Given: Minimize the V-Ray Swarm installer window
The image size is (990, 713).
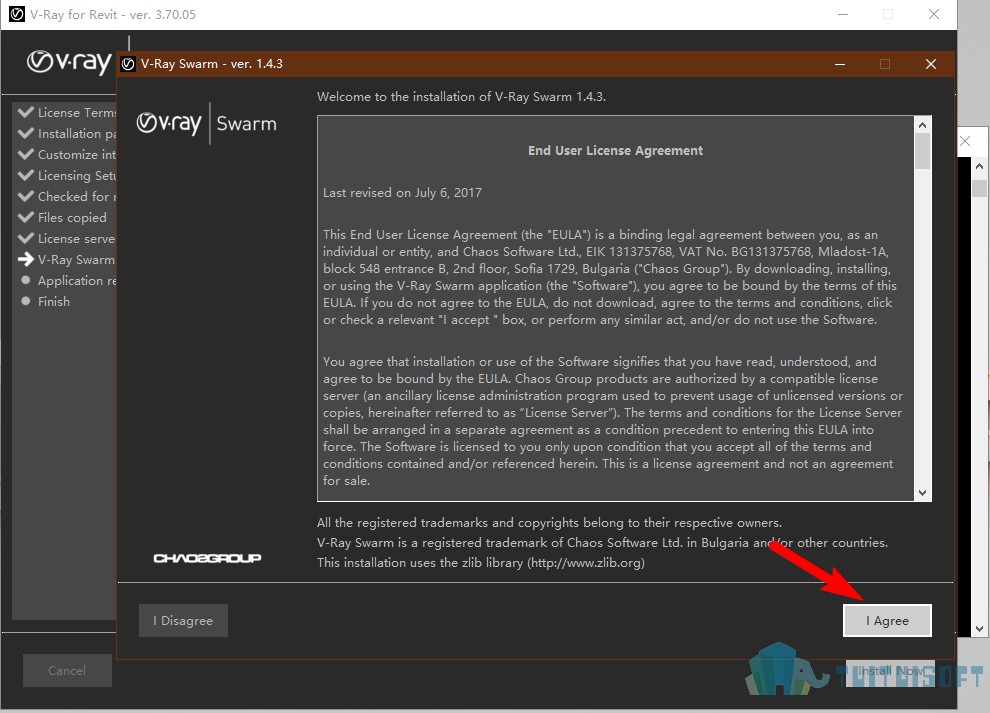Looking at the screenshot, I should click(840, 64).
